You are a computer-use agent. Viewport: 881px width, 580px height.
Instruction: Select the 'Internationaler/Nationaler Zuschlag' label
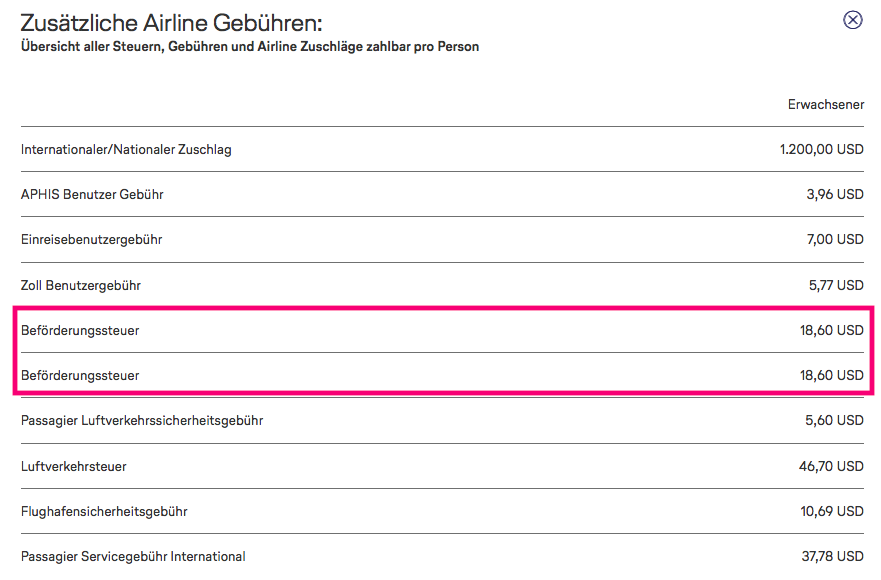tap(126, 150)
